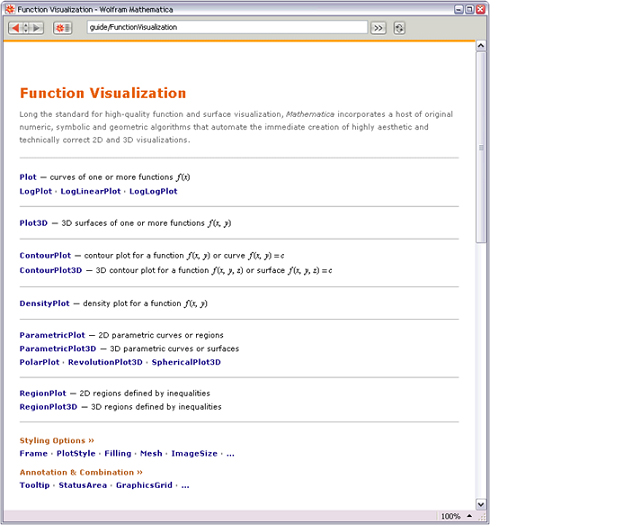Open the LogPlot link

pyautogui.click(x=36, y=191)
